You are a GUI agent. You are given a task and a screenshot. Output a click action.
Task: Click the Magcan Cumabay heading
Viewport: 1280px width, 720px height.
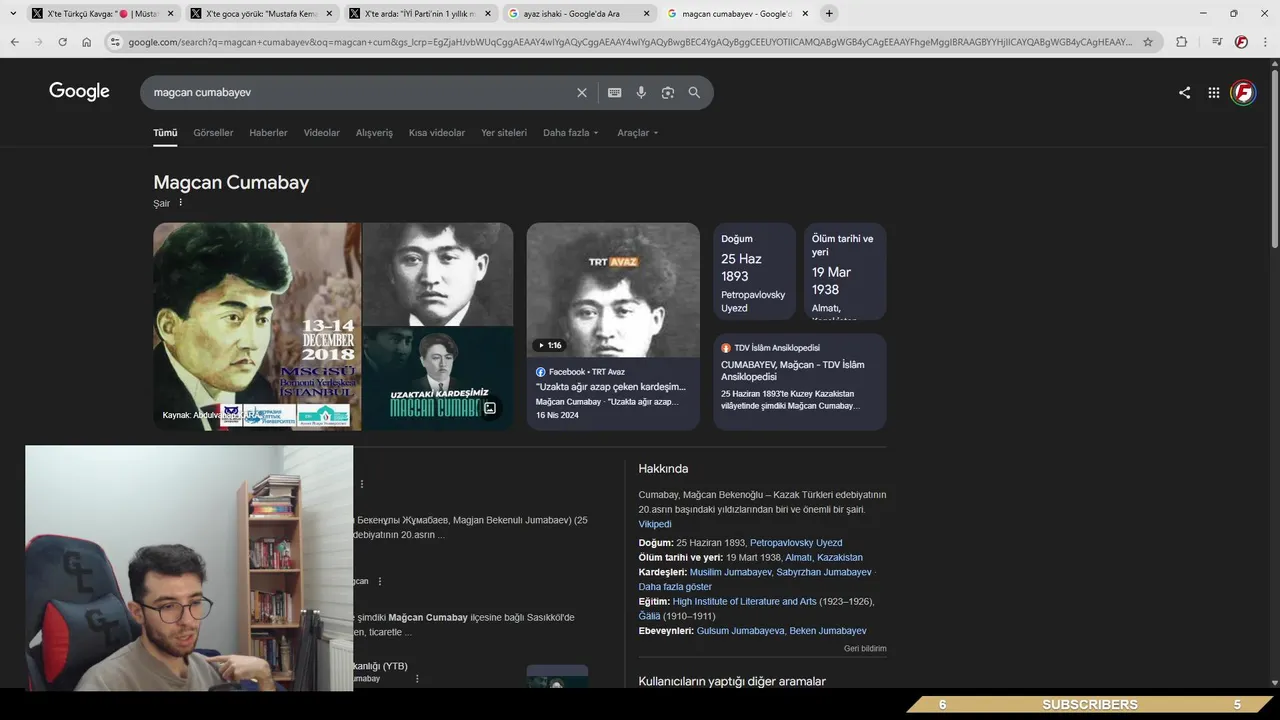231,182
